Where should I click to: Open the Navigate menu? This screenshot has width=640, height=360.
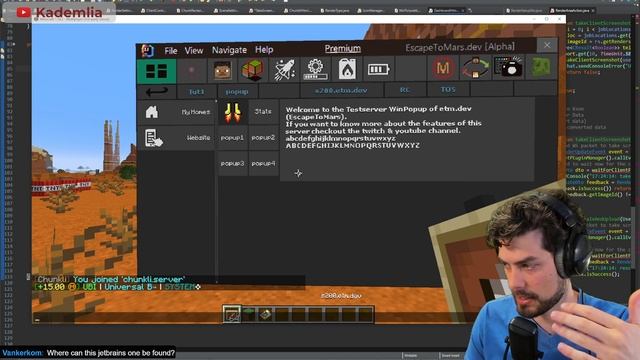click(229, 50)
